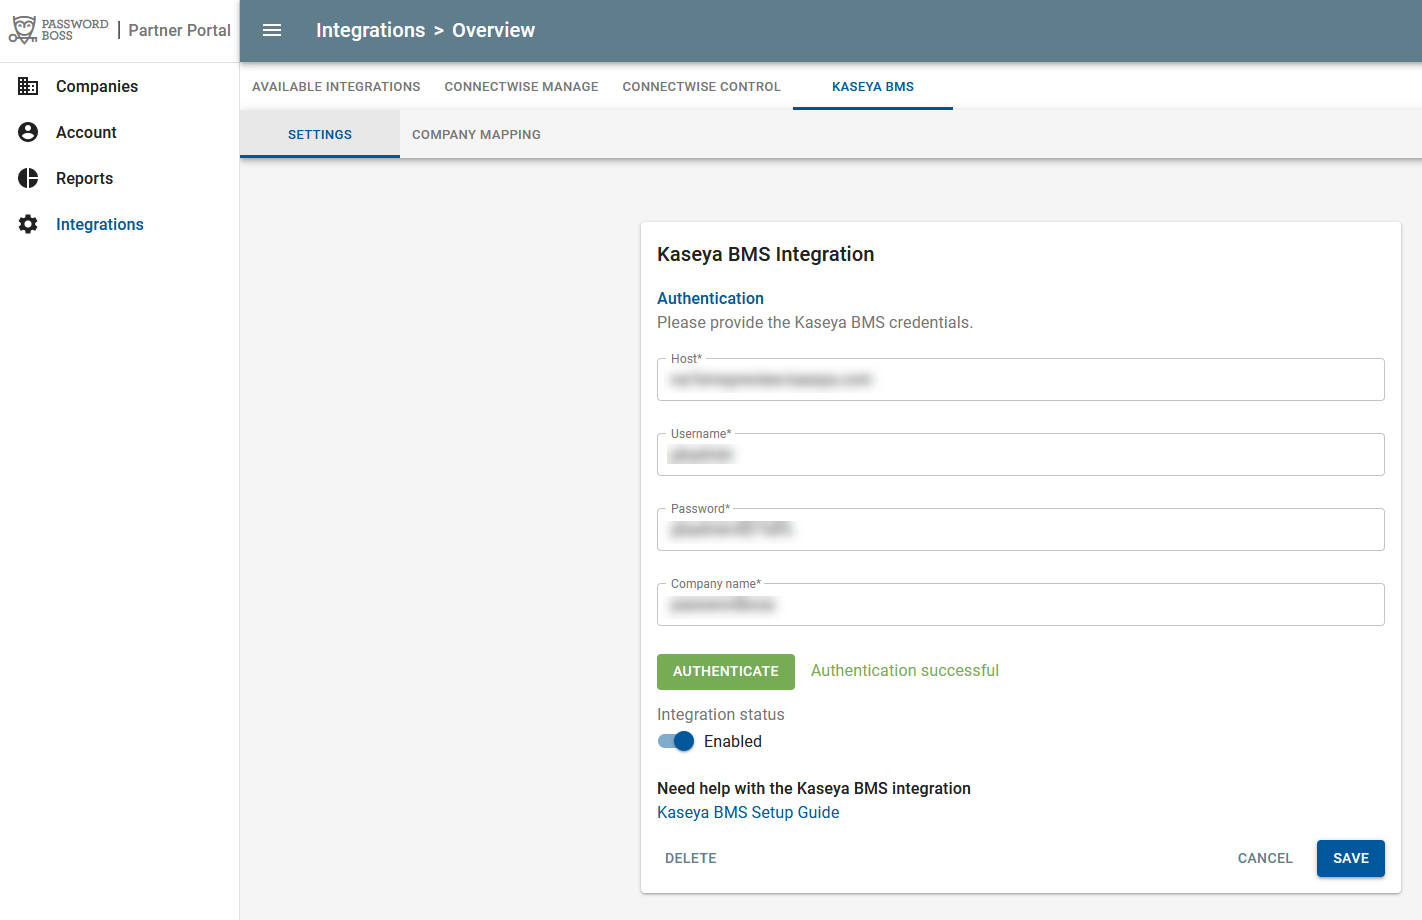Click the Save button

tap(1351, 858)
